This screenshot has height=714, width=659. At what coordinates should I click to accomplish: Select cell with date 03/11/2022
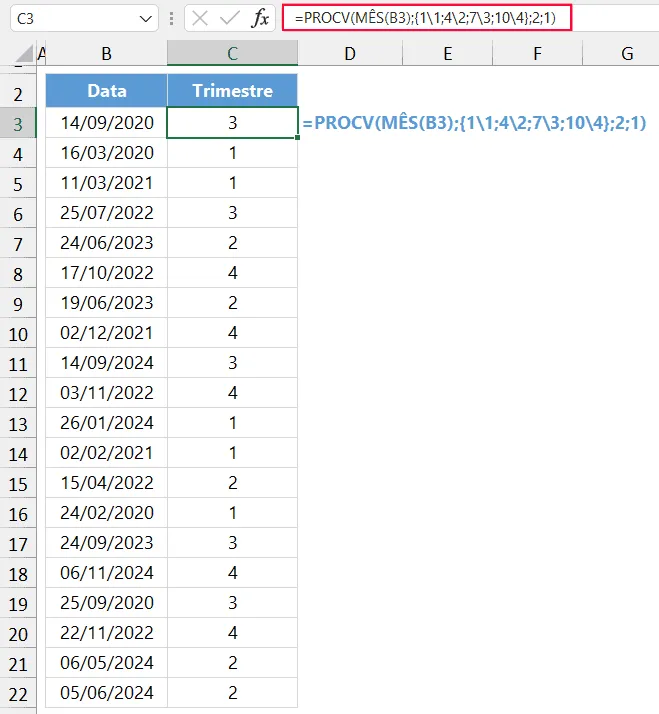107,393
